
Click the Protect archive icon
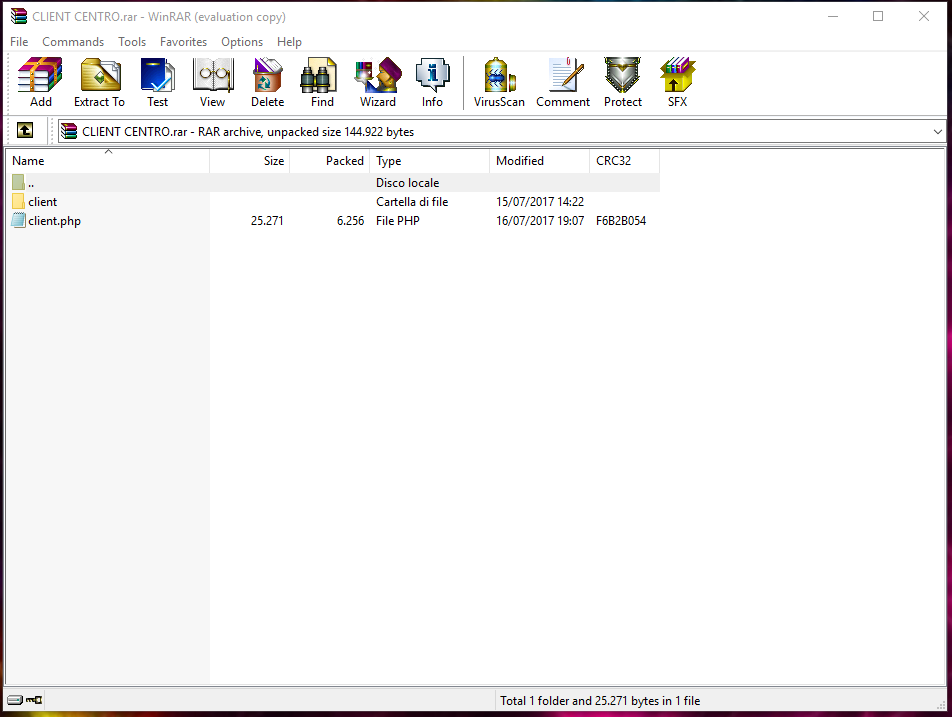622,83
